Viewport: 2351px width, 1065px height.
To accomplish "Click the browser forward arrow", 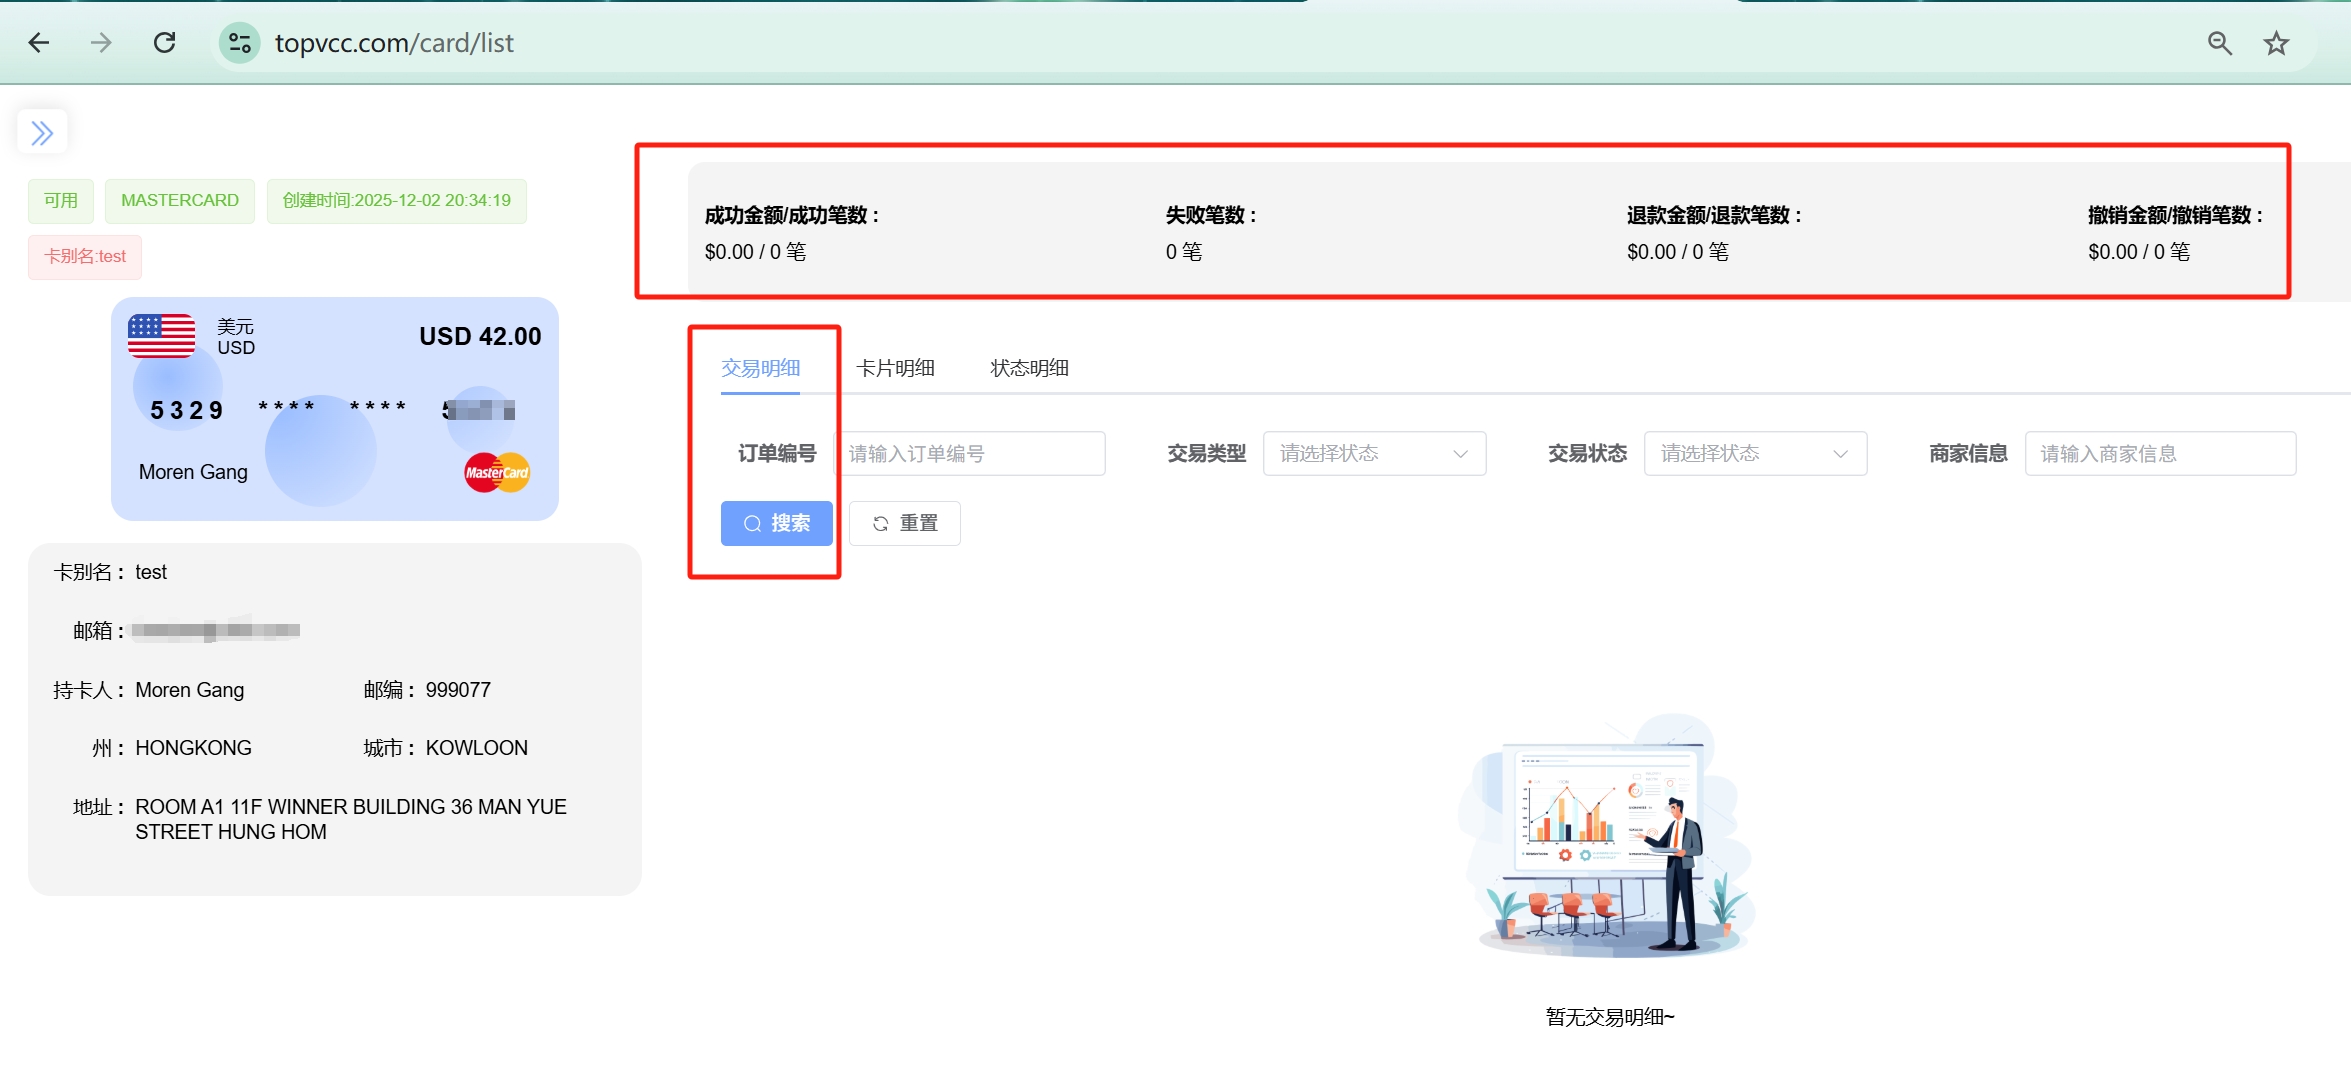I will (x=101, y=43).
